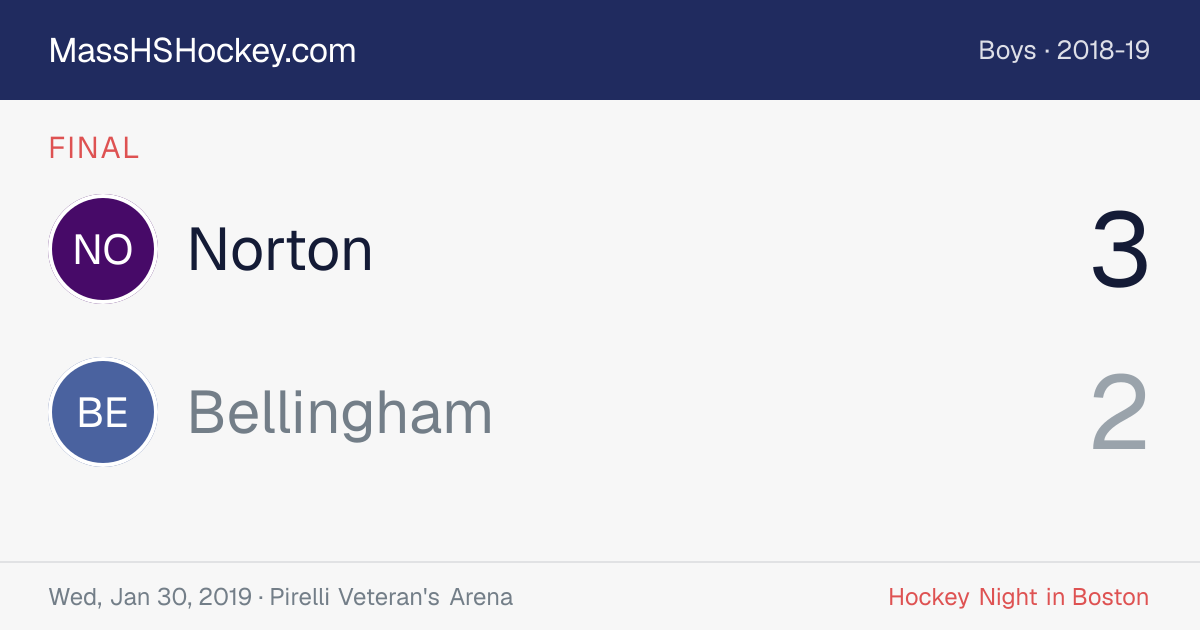Open the Norton team name
The width and height of the screenshot is (1200, 630).
coord(280,249)
